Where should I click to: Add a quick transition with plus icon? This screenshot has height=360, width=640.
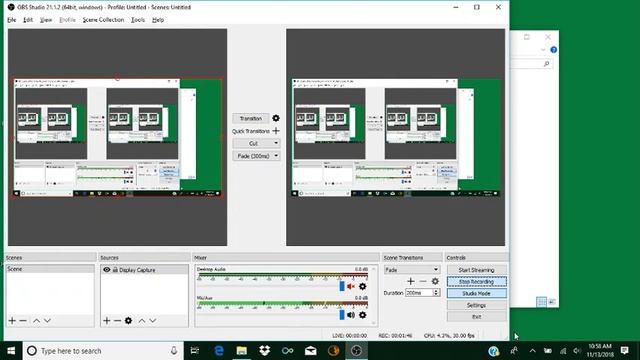[x=276, y=131]
